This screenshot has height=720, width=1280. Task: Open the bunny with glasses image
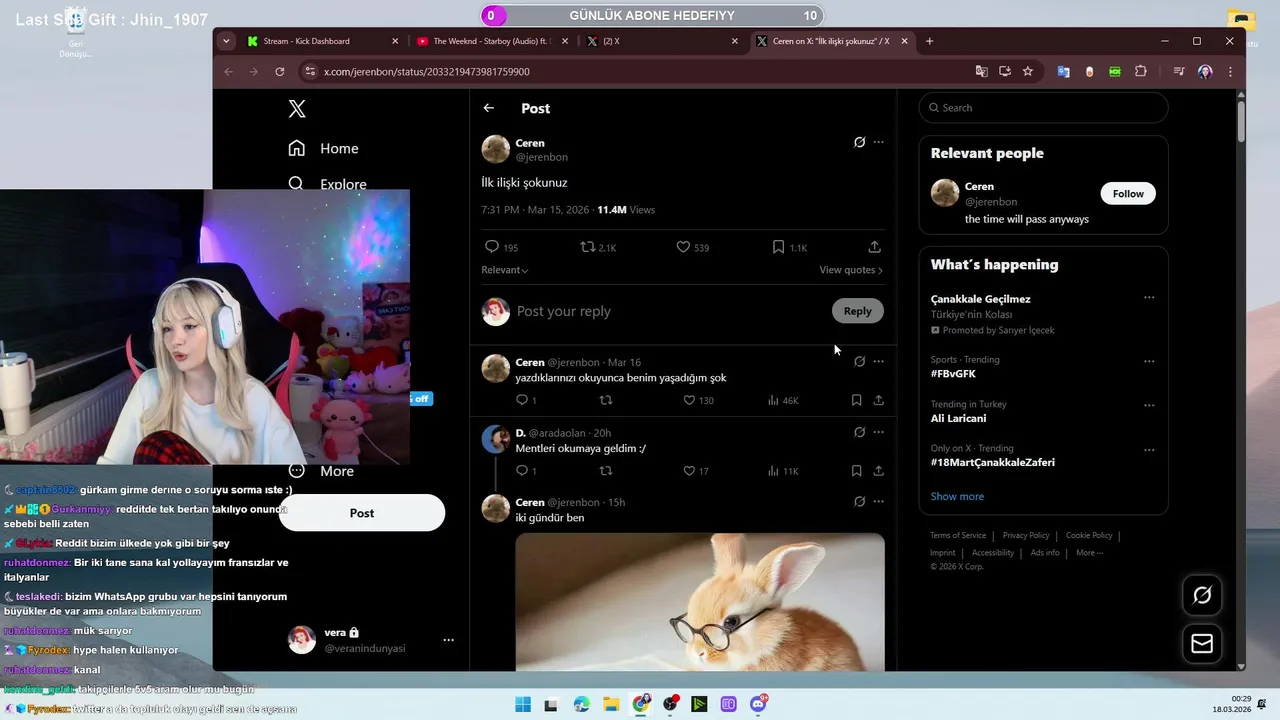(700, 602)
